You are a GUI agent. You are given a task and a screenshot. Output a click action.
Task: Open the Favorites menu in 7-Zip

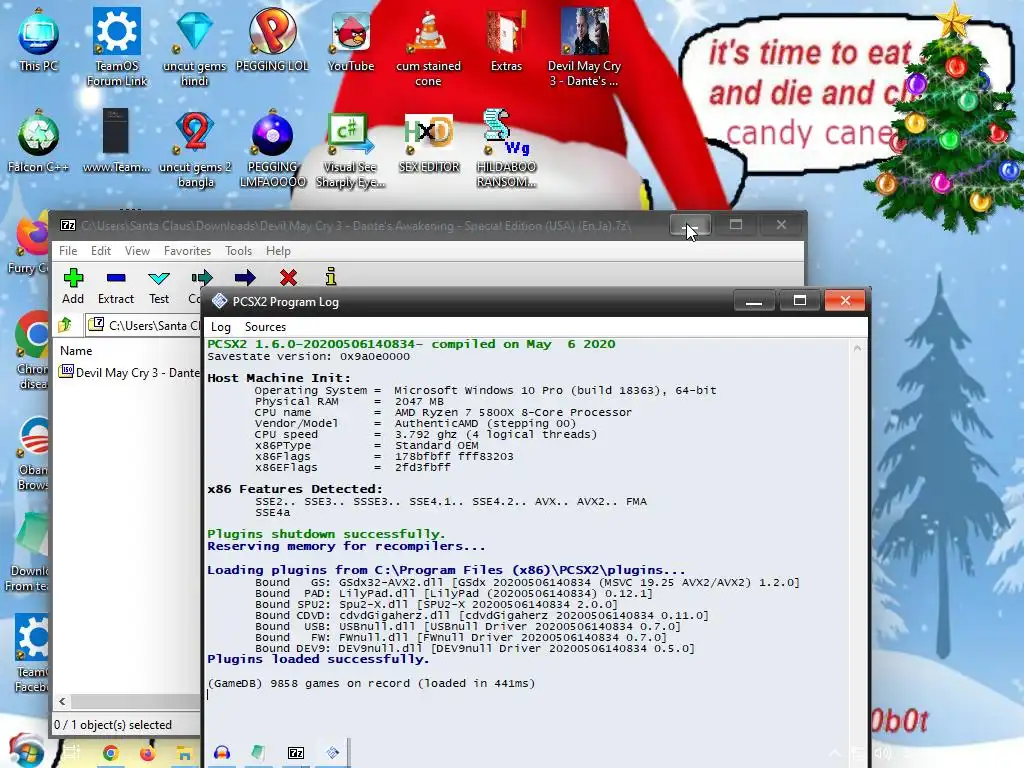tap(187, 251)
